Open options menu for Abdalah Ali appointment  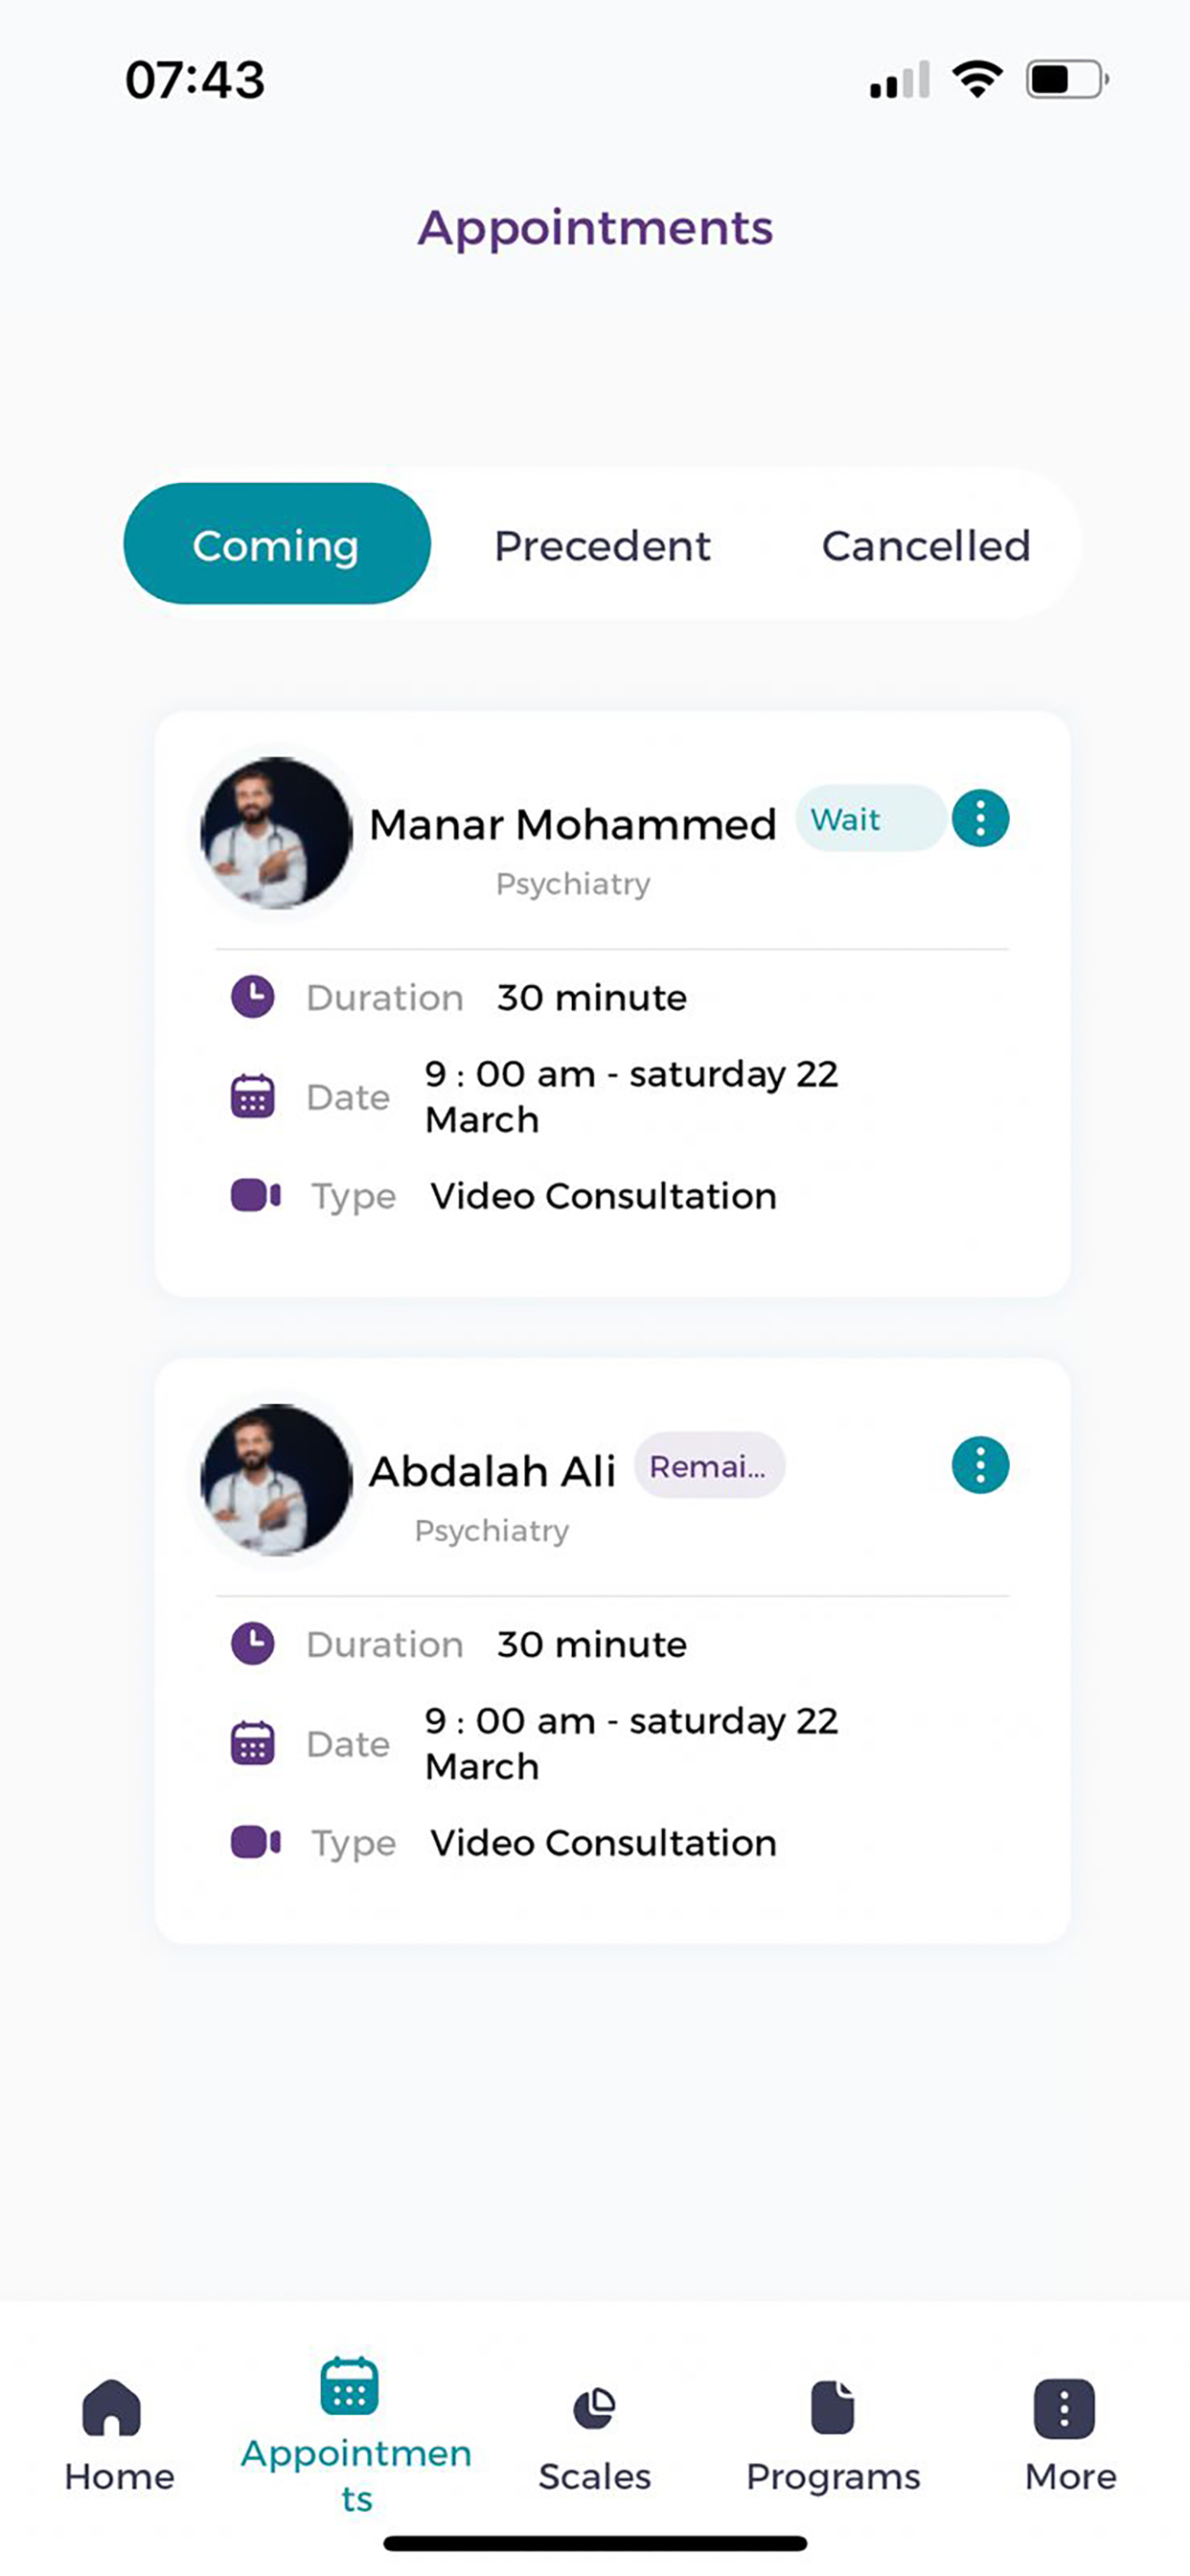pos(980,1466)
